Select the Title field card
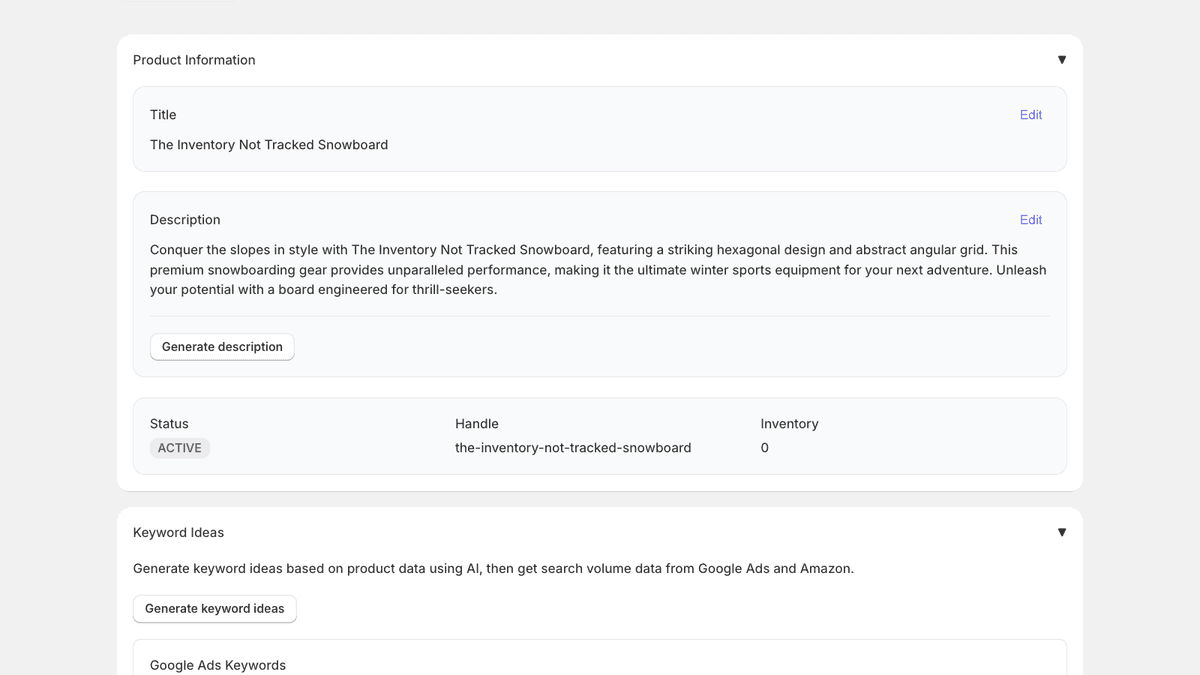Image resolution: width=1200 pixels, height=675 pixels. pos(600,128)
